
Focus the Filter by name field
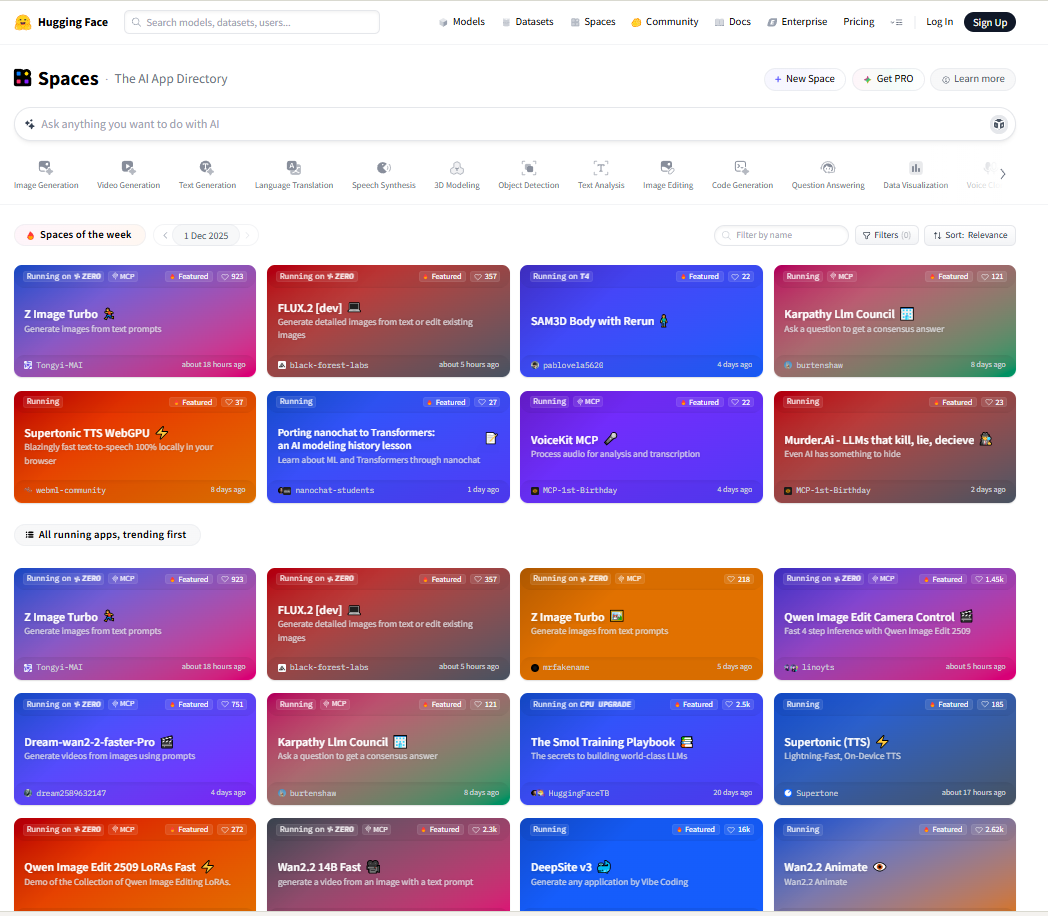point(781,235)
